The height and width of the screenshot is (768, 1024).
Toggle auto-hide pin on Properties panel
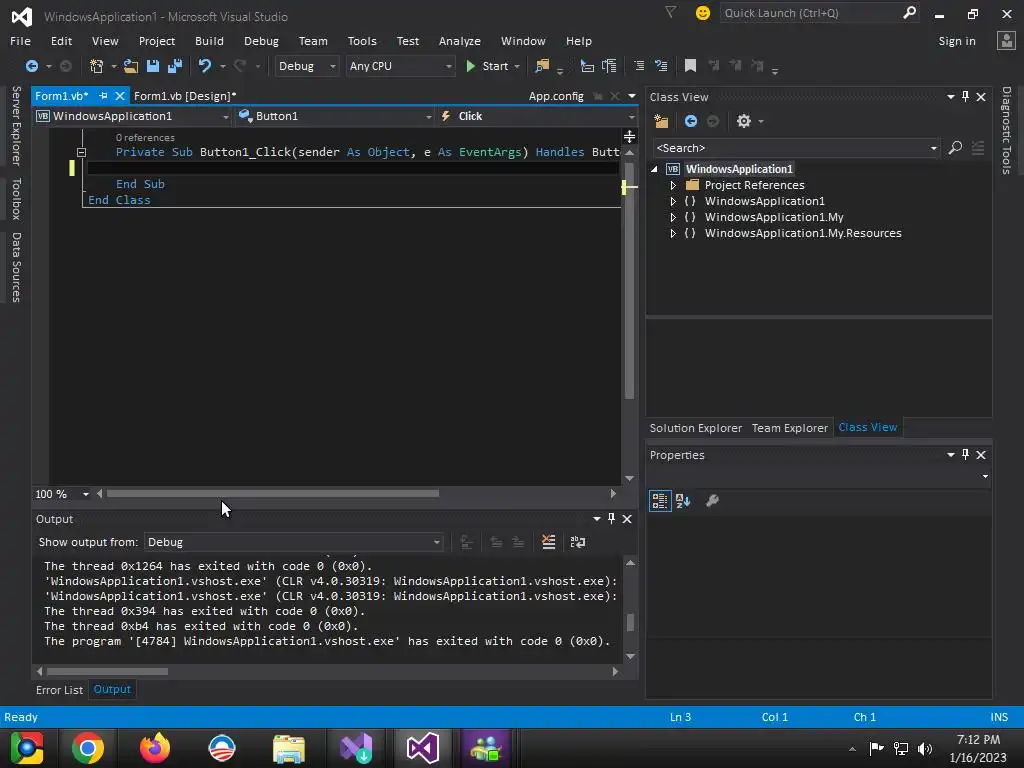965,455
